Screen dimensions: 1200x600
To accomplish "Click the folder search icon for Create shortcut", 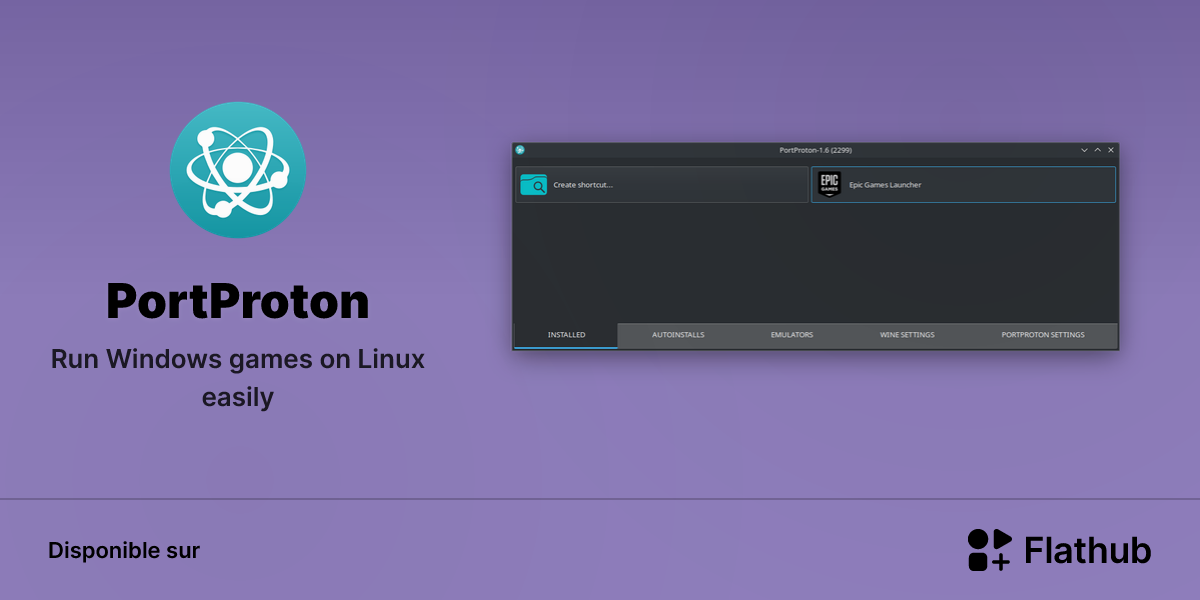I will point(534,185).
